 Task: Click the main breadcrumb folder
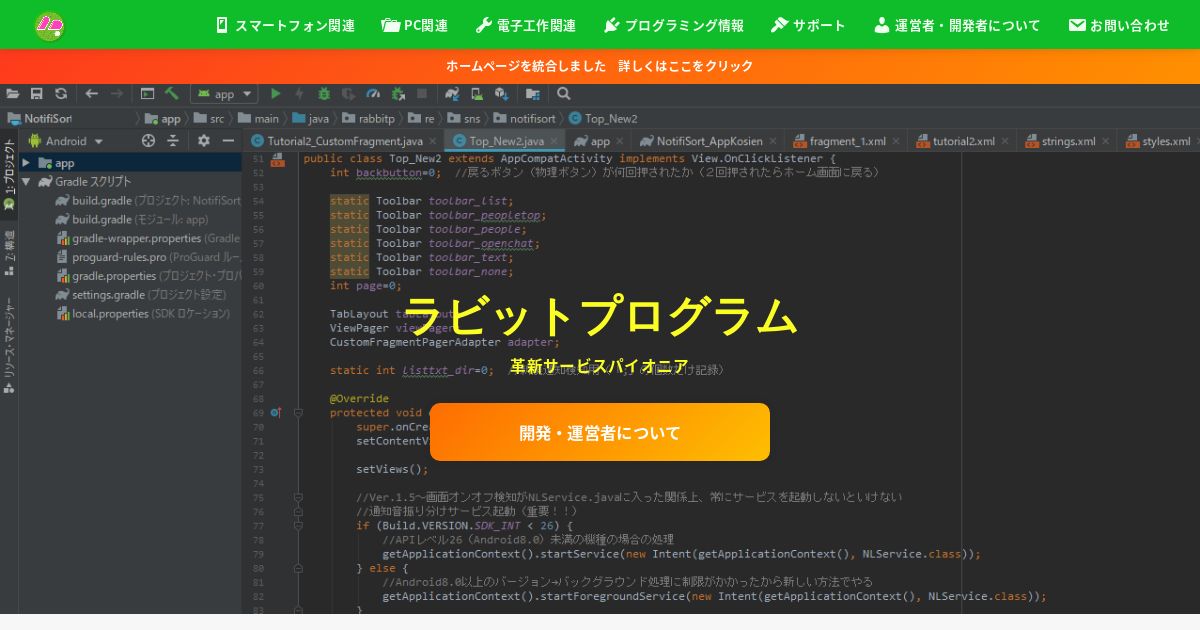click(x=258, y=118)
